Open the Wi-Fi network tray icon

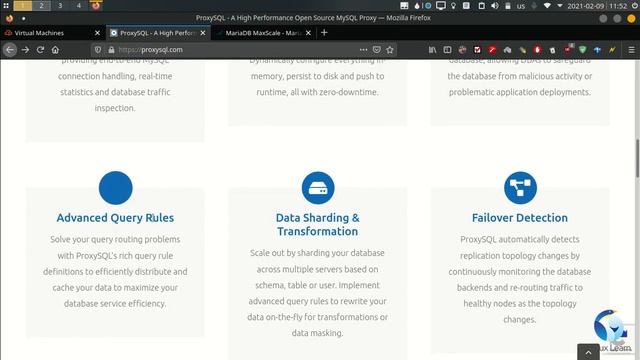[x=547, y=6]
